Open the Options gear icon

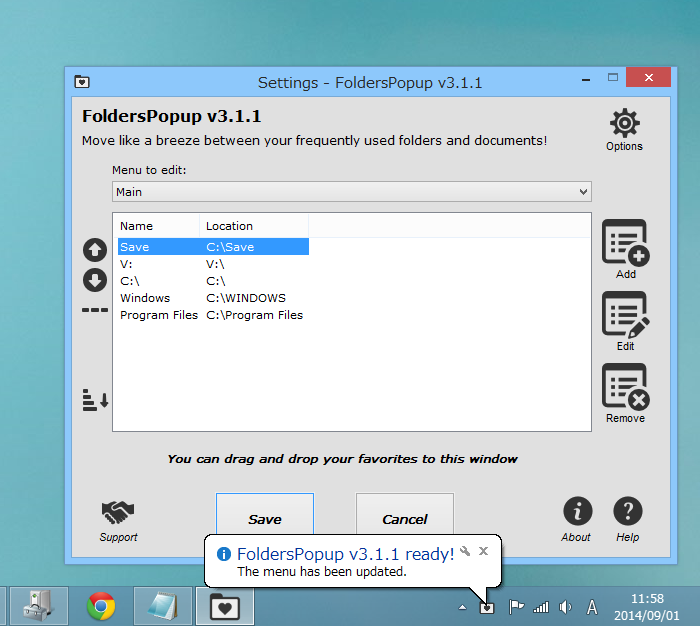pyautogui.click(x=624, y=123)
